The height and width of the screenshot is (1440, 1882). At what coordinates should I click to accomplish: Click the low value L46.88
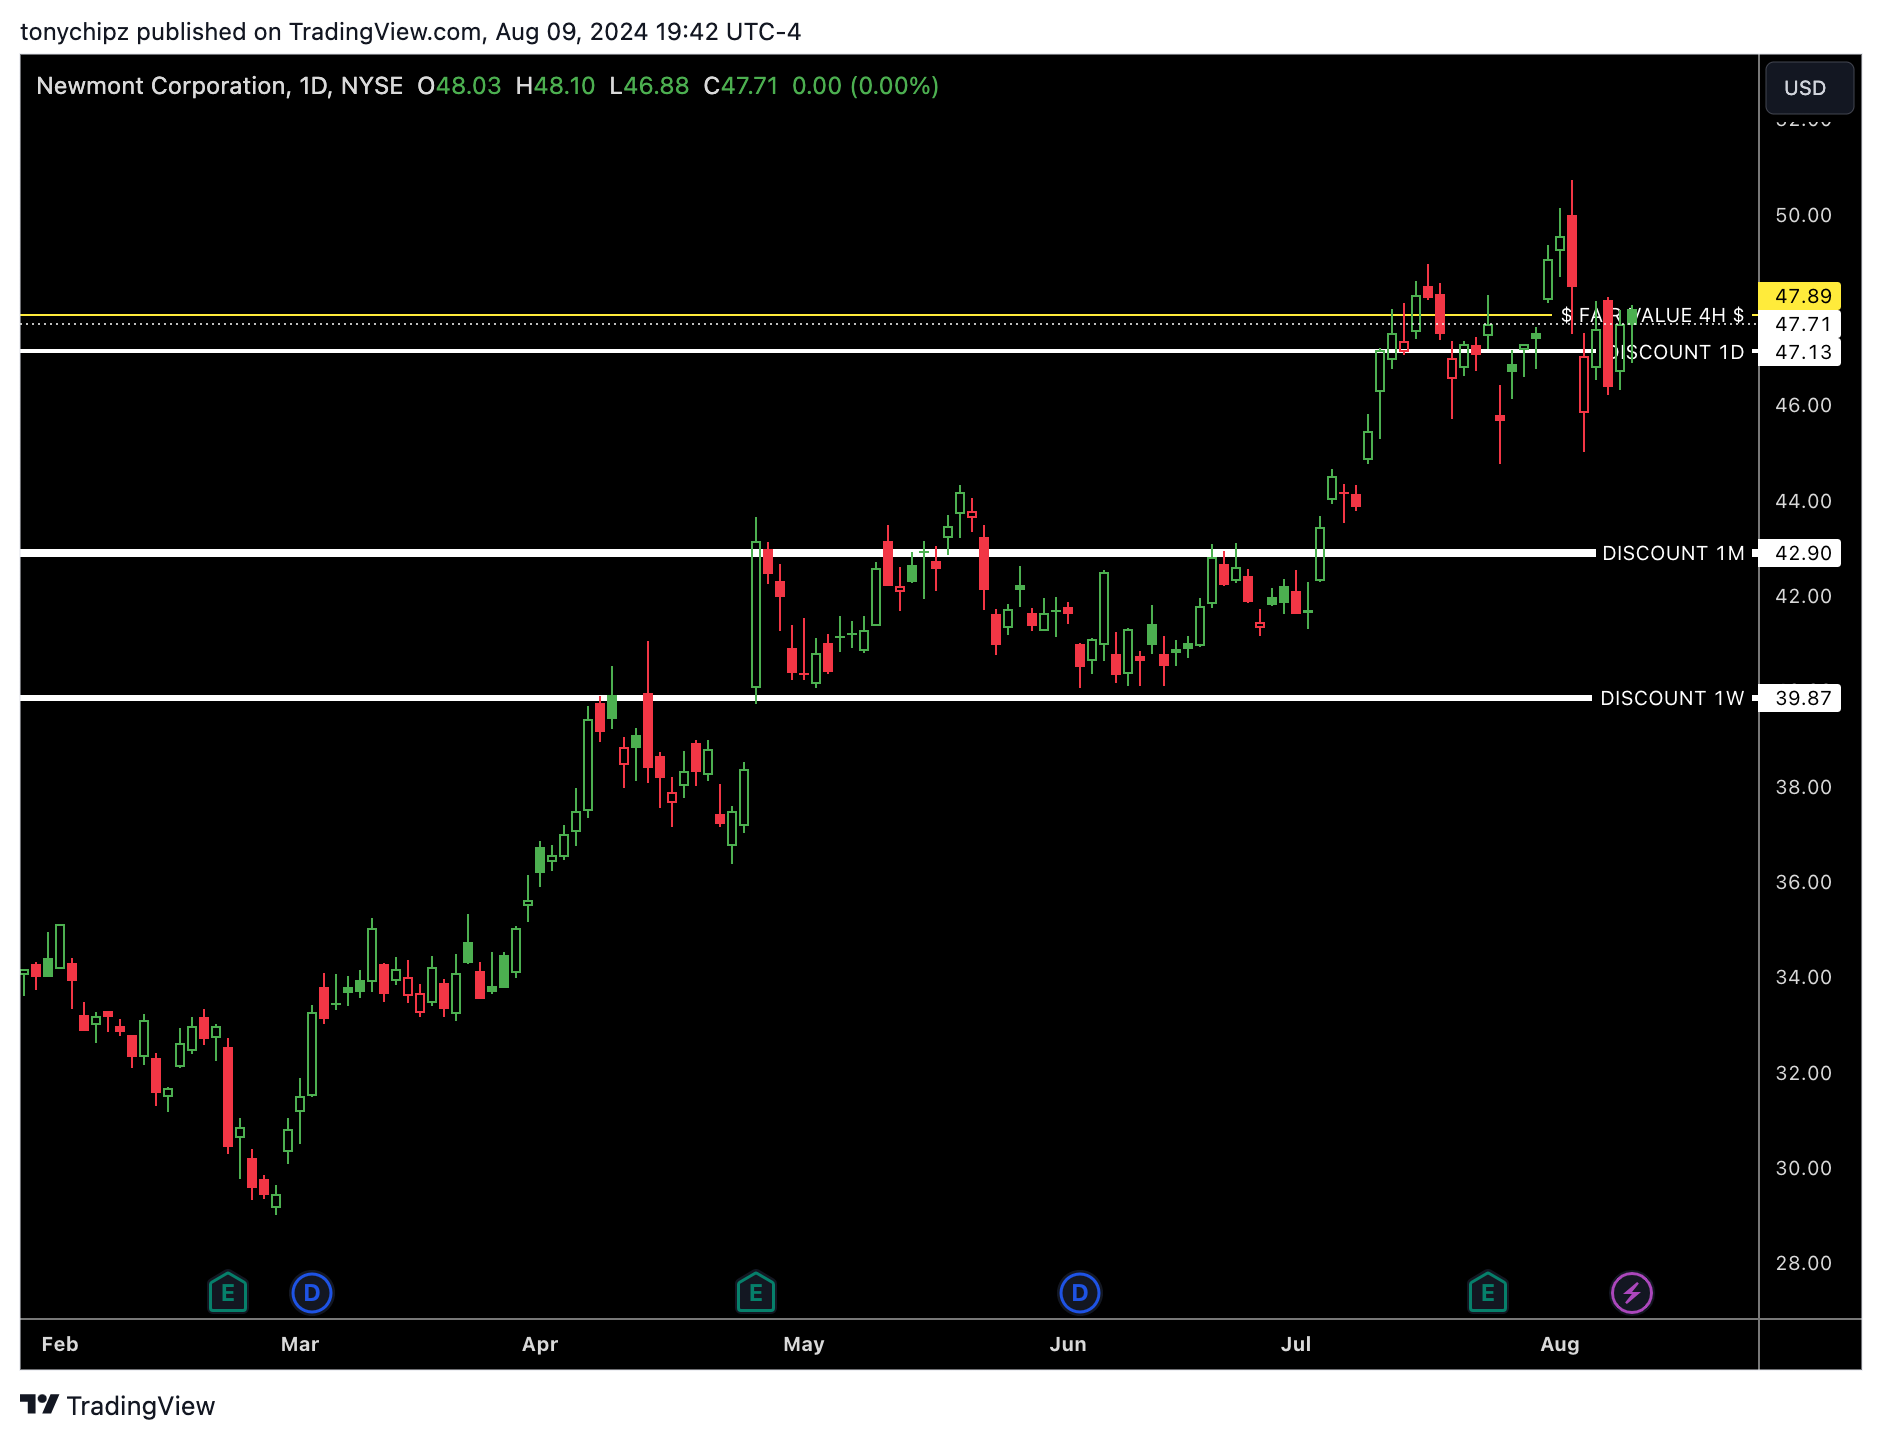(649, 86)
